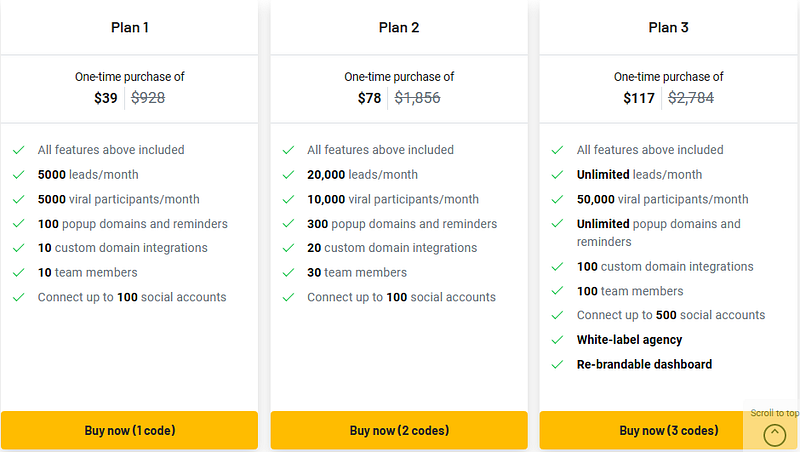Image resolution: width=800 pixels, height=452 pixels.
Task: Click the $117 price in Plan 3
Action: pyautogui.click(x=637, y=98)
